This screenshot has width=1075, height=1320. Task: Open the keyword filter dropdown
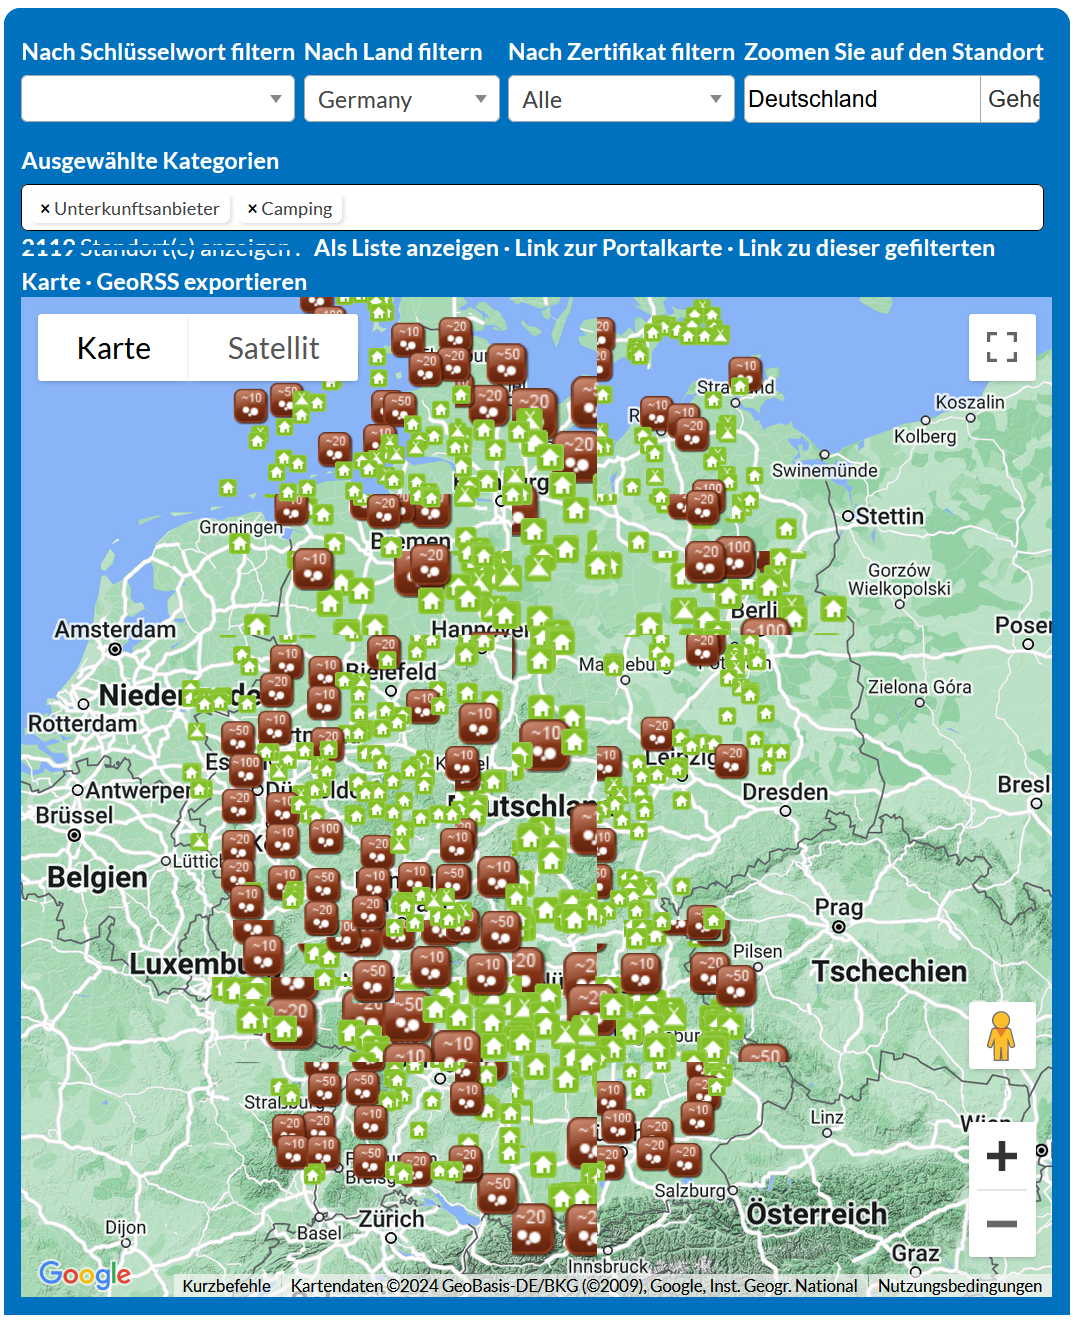point(158,99)
